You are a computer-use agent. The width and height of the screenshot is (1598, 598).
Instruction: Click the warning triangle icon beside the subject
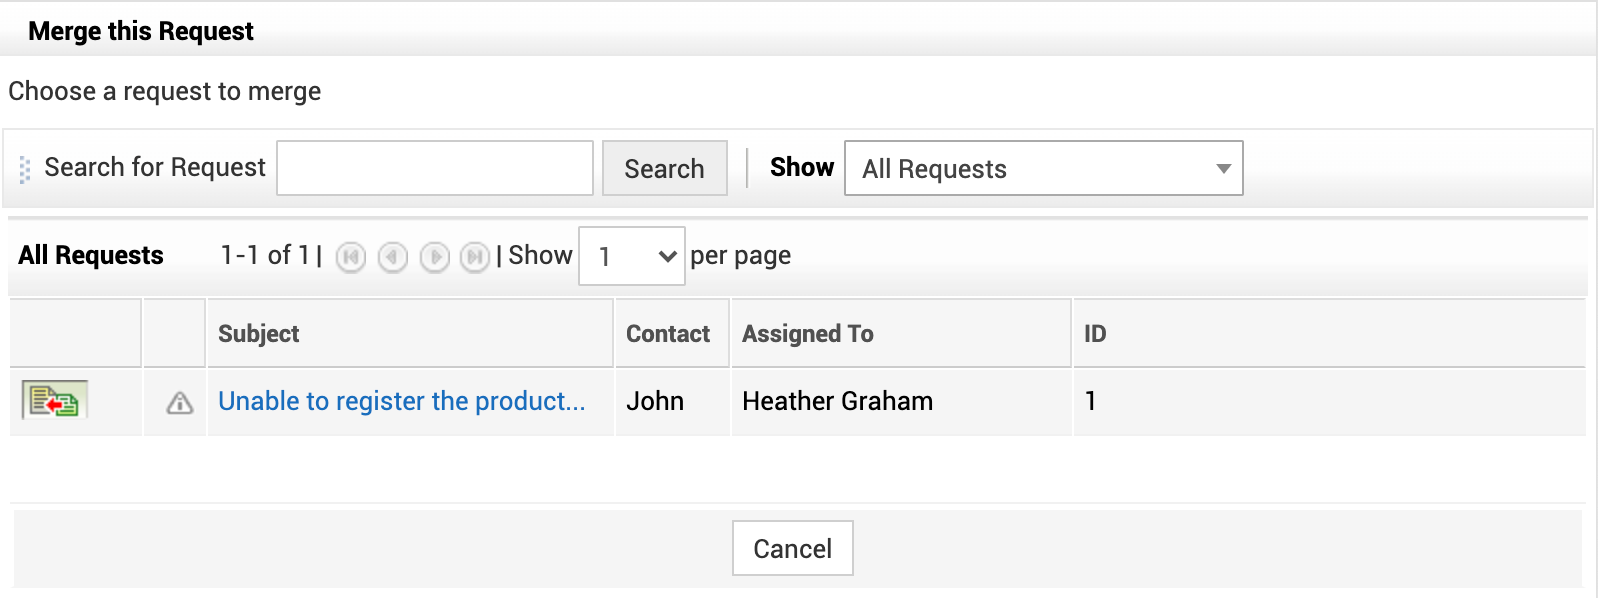click(180, 403)
